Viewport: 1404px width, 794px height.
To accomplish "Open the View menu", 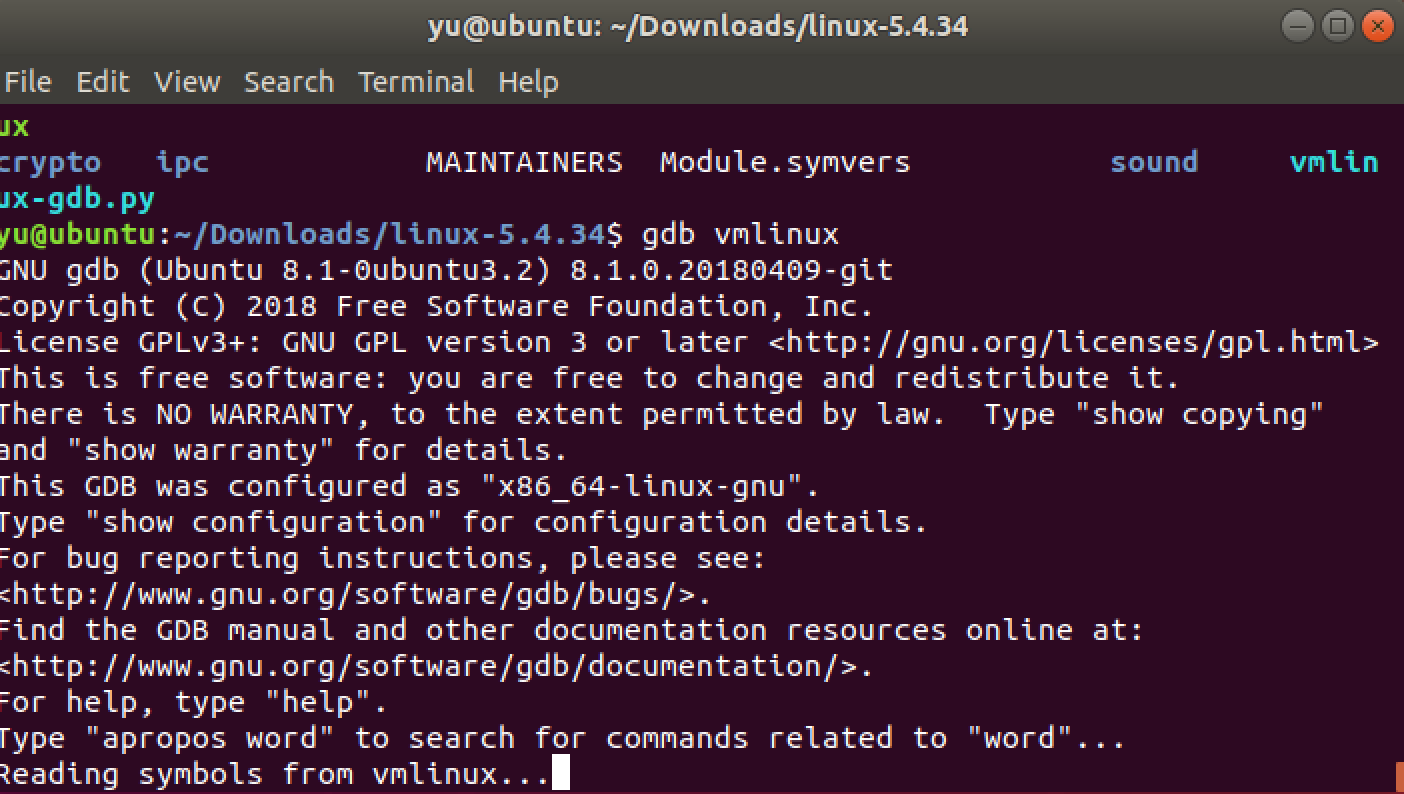I will pos(186,82).
